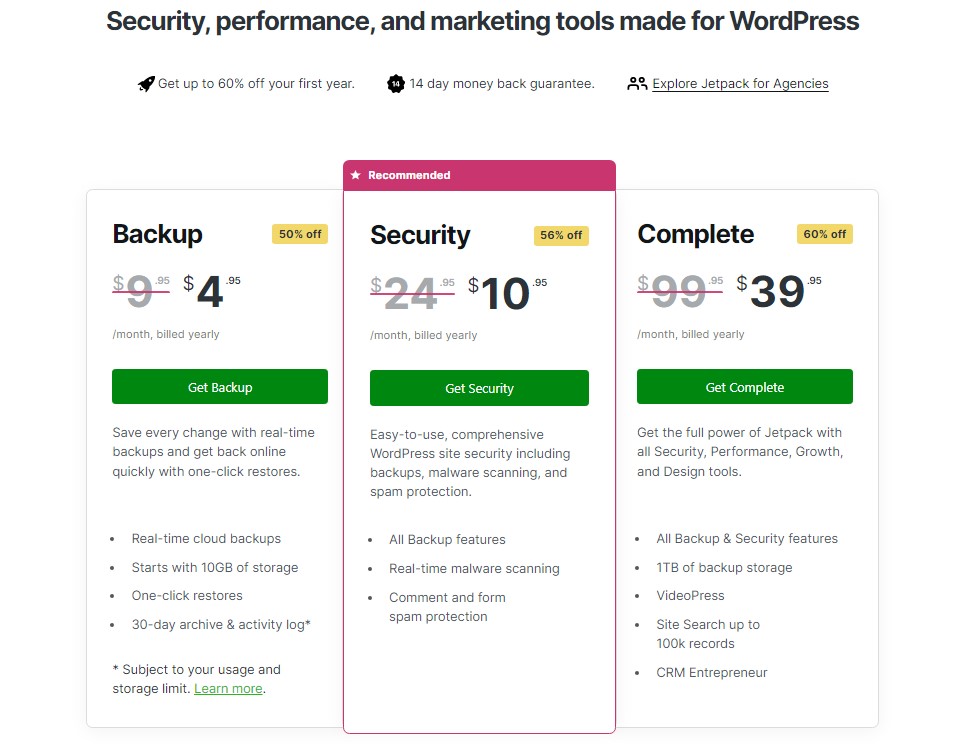
Task: Click the 56% off badge
Action: point(561,235)
